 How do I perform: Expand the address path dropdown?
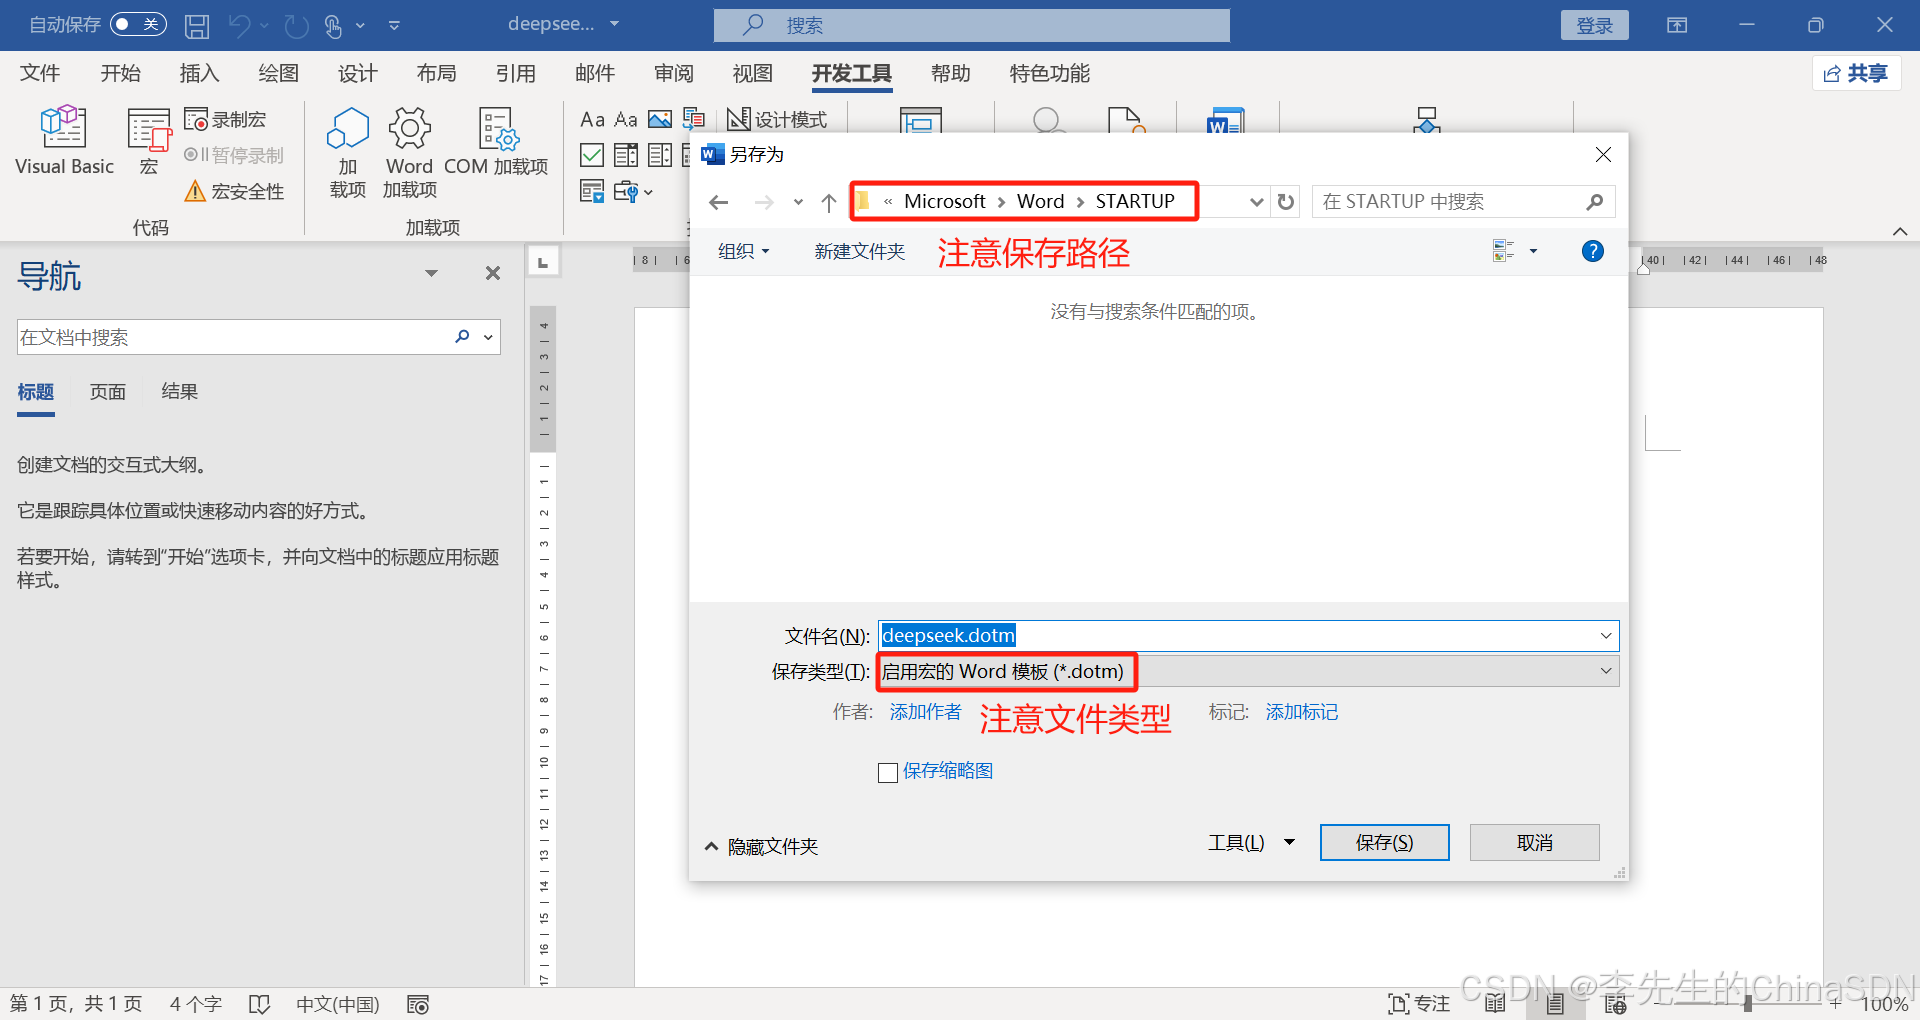point(1257,202)
